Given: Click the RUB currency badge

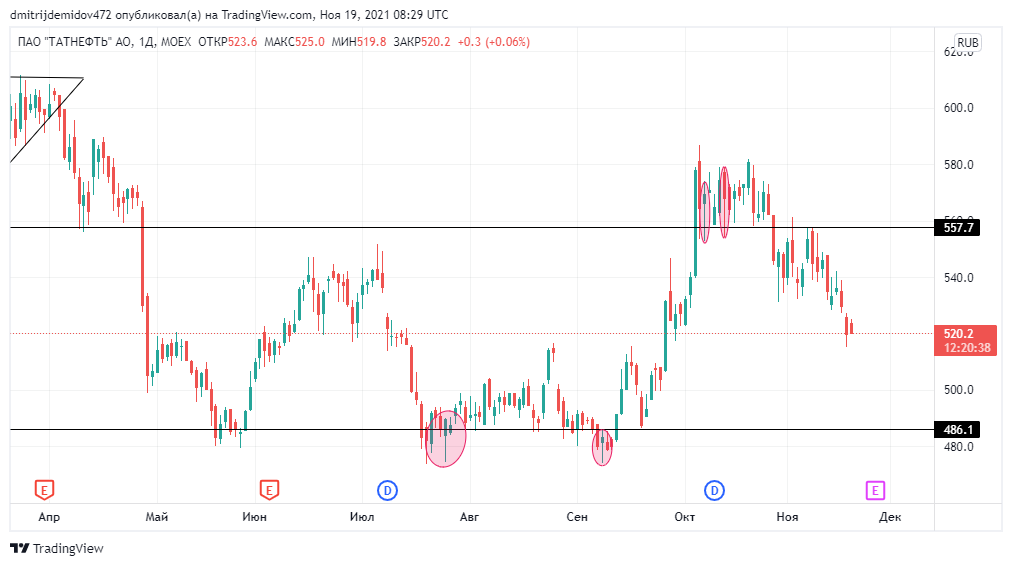Looking at the screenshot, I should pos(967,43).
